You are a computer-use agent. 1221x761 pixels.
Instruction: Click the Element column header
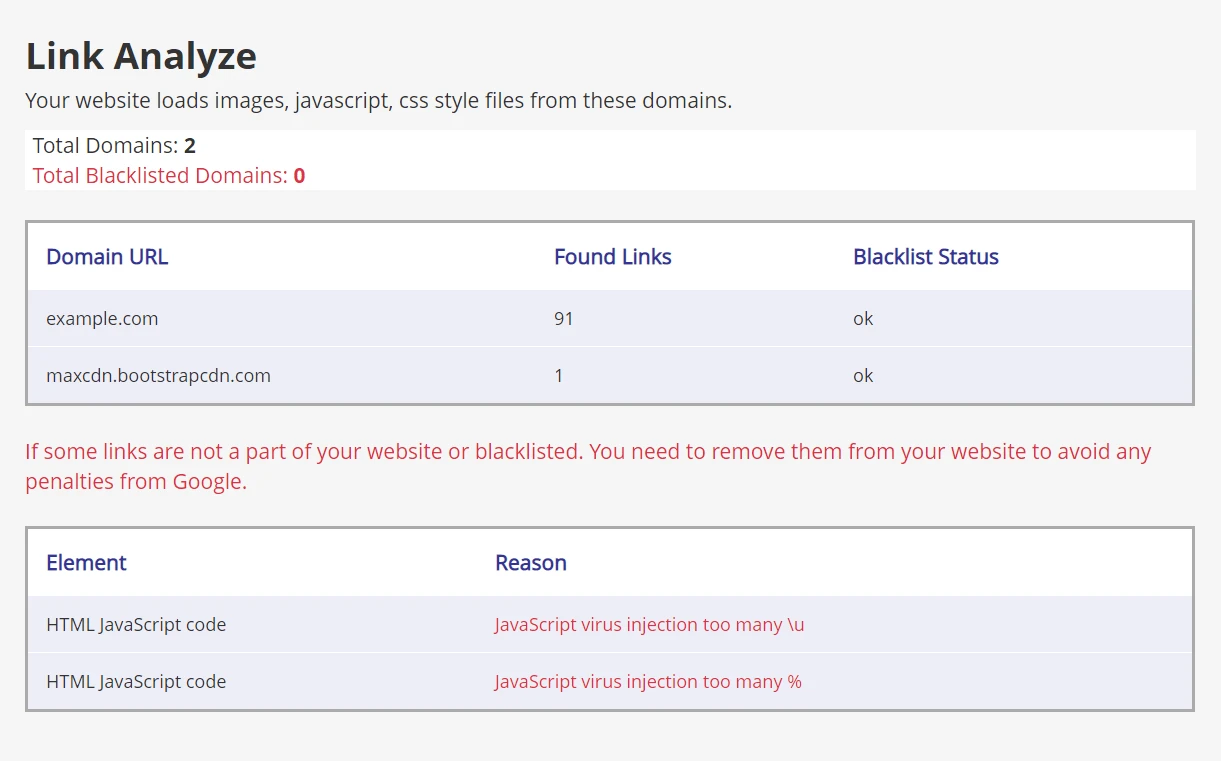point(86,563)
